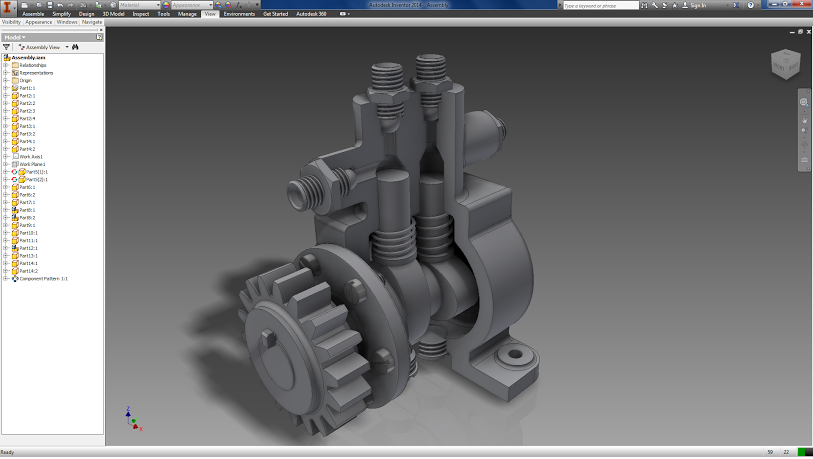This screenshot has width=813, height=459.
Task: Click inside the keyword search field
Action: point(600,5)
